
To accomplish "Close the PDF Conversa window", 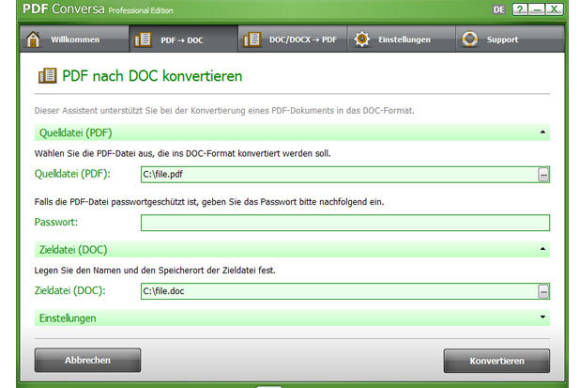I will (x=554, y=9).
